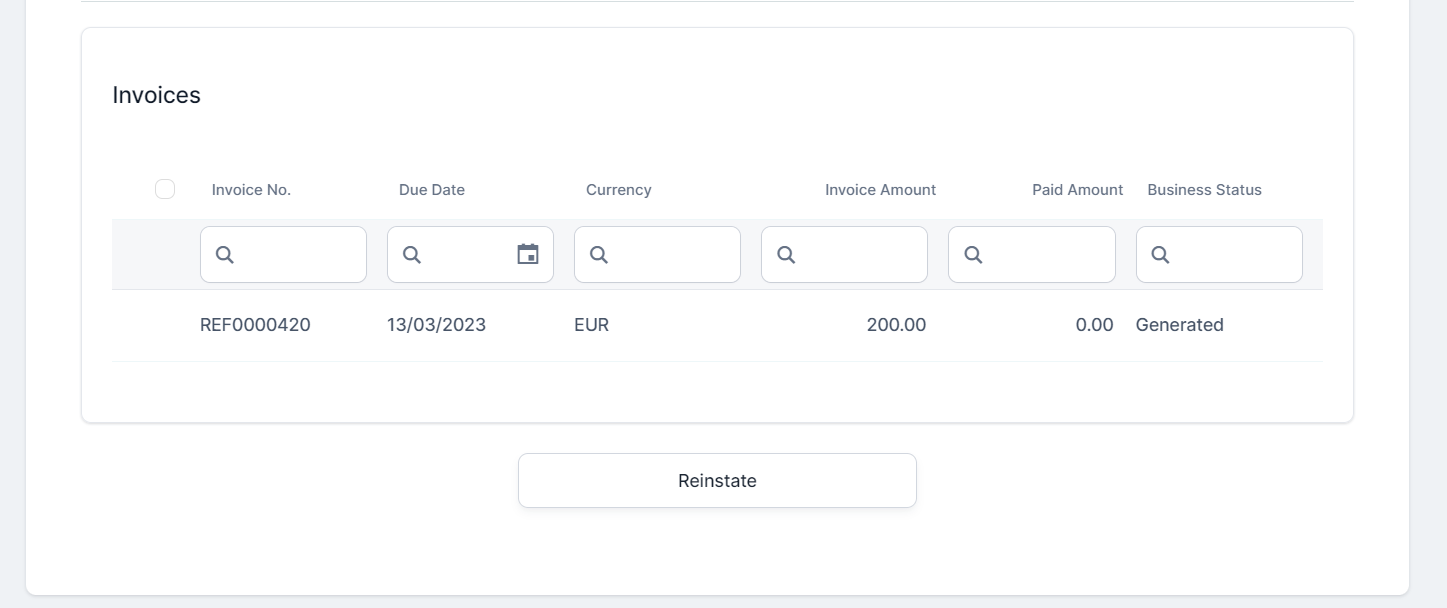The width and height of the screenshot is (1447, 608).
Task: Click the calendar icon in Due Date filter
Action: point(527,254)
